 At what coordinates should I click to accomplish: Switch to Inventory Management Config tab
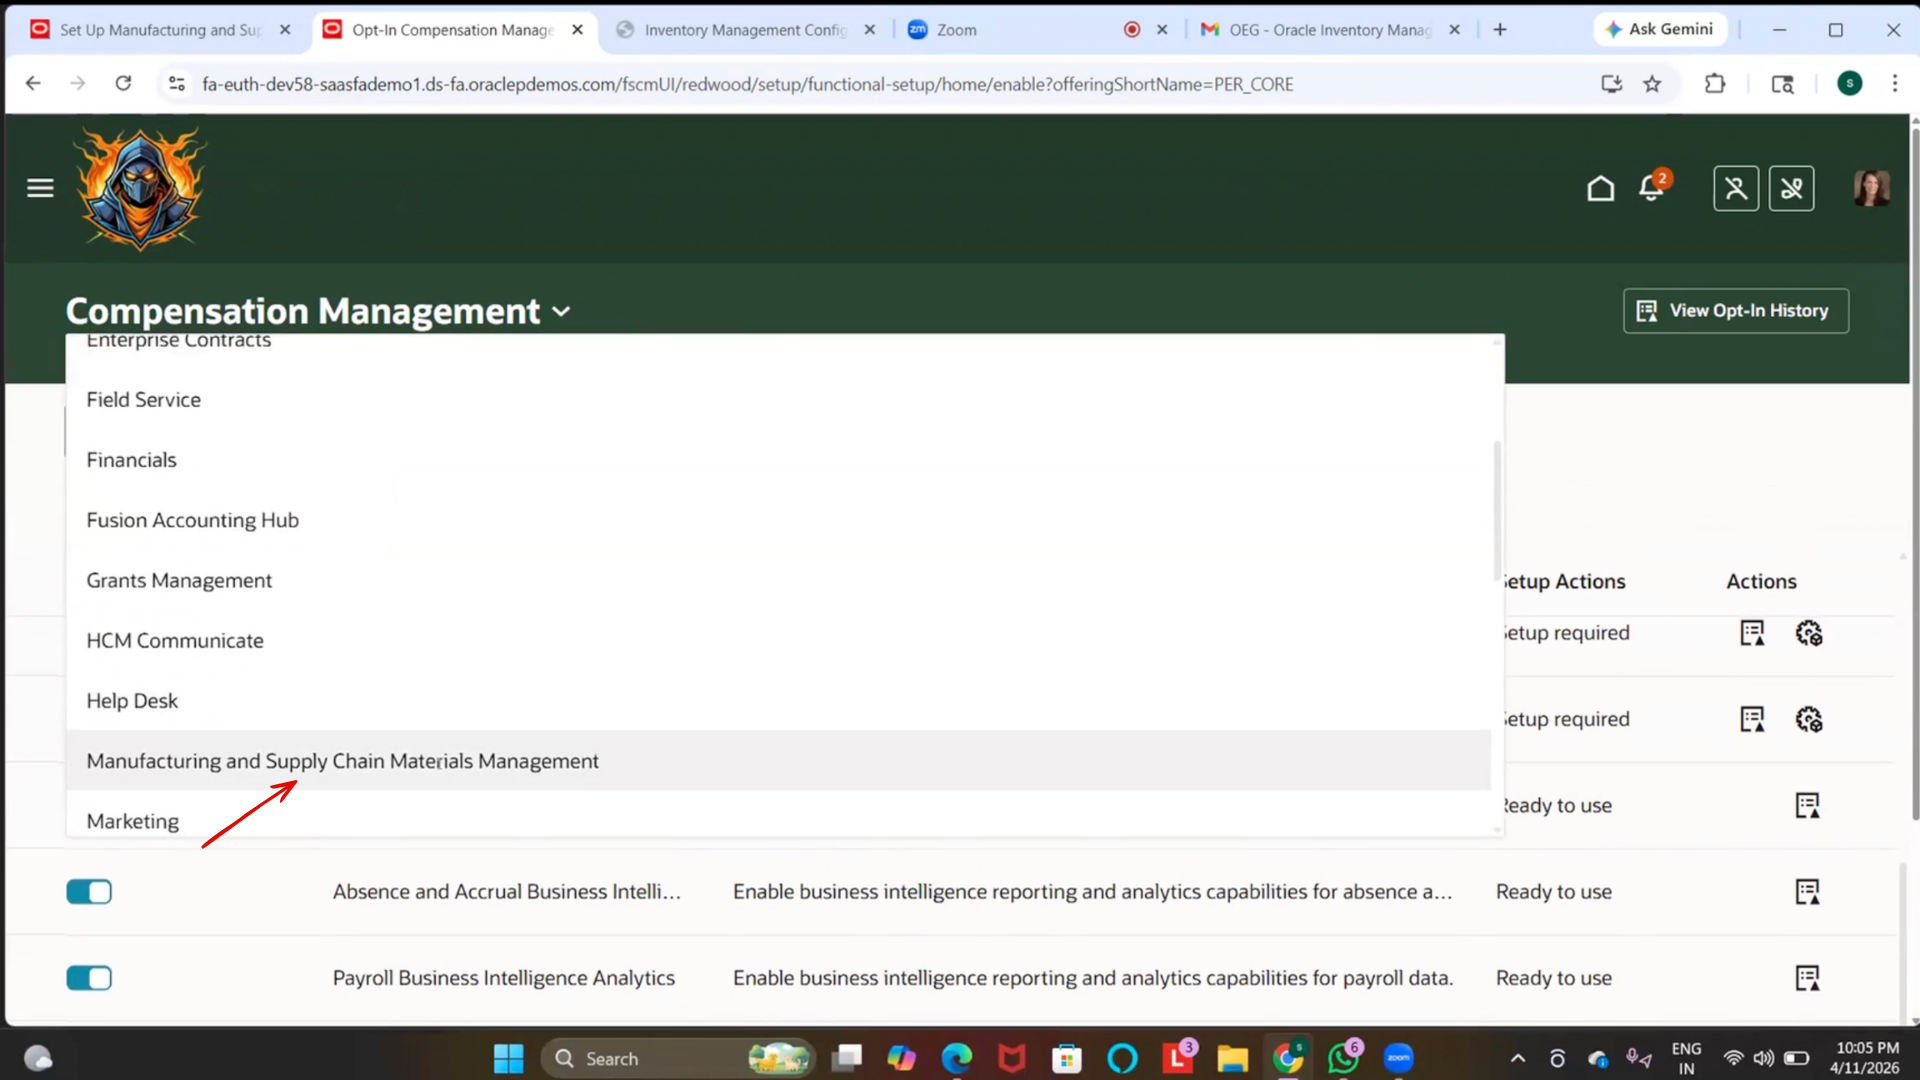point(745,30)
